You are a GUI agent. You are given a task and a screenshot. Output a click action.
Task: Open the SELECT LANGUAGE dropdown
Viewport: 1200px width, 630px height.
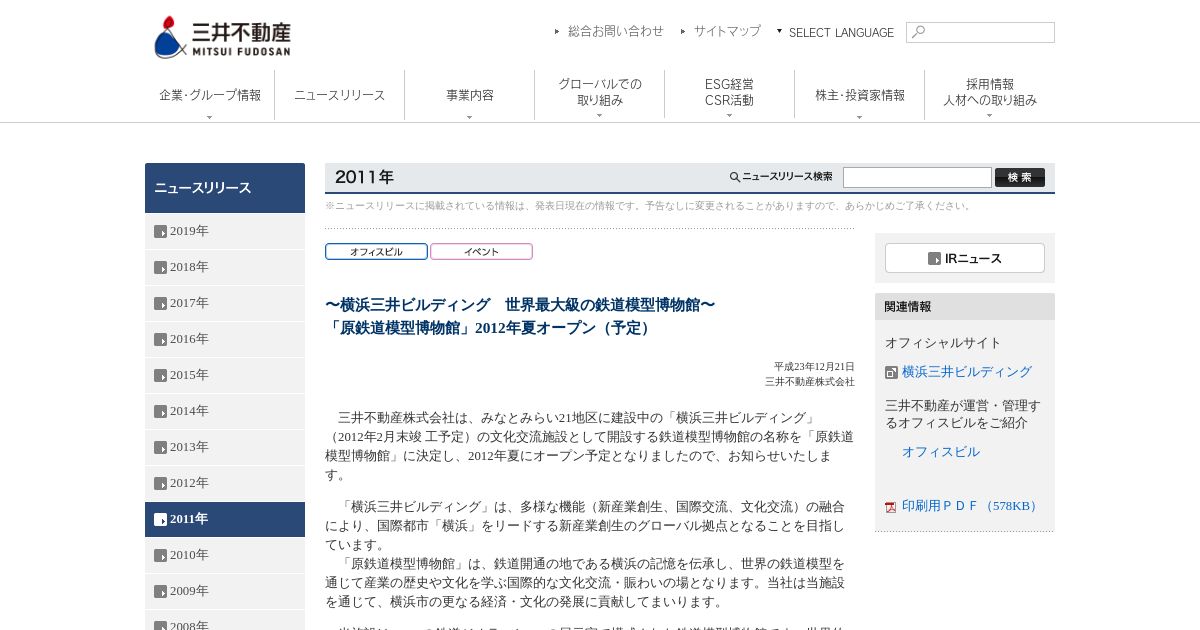tap(836, 32)
